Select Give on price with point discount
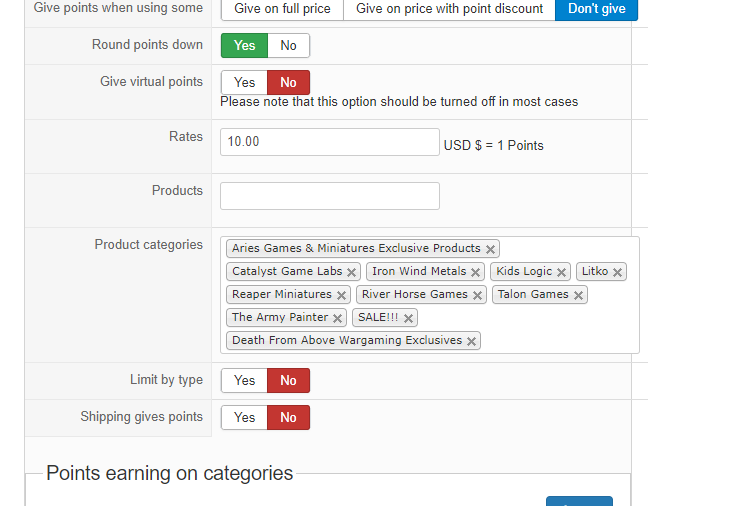Image resolution: width=733 pixels, height=506 pixels. (449, 9)
